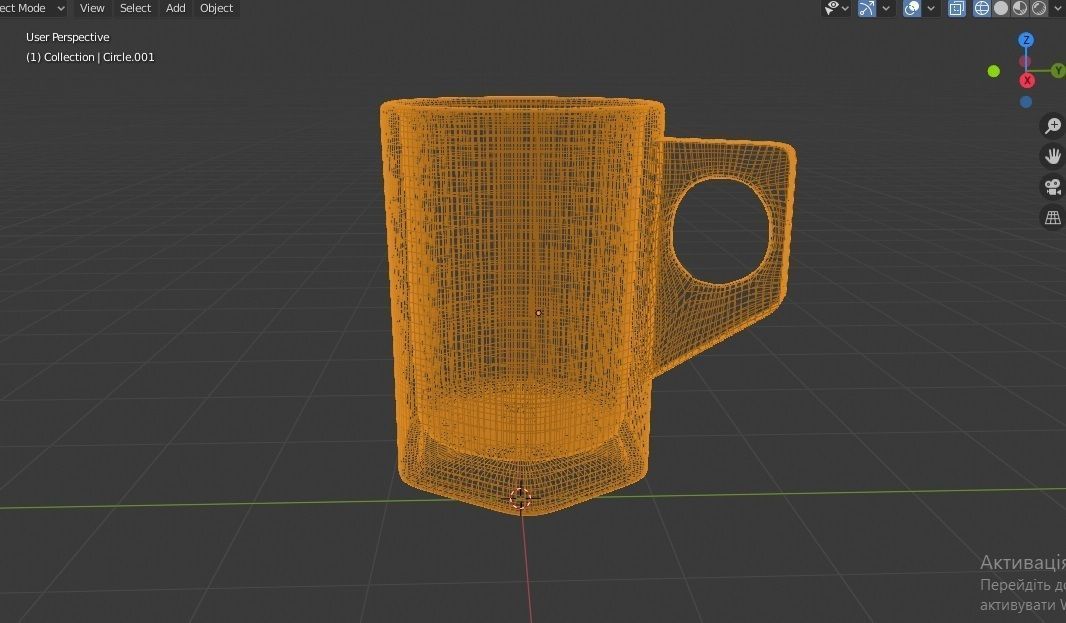
Task: Open the Object Mode selector dropdown
Action: pos(33,8)
